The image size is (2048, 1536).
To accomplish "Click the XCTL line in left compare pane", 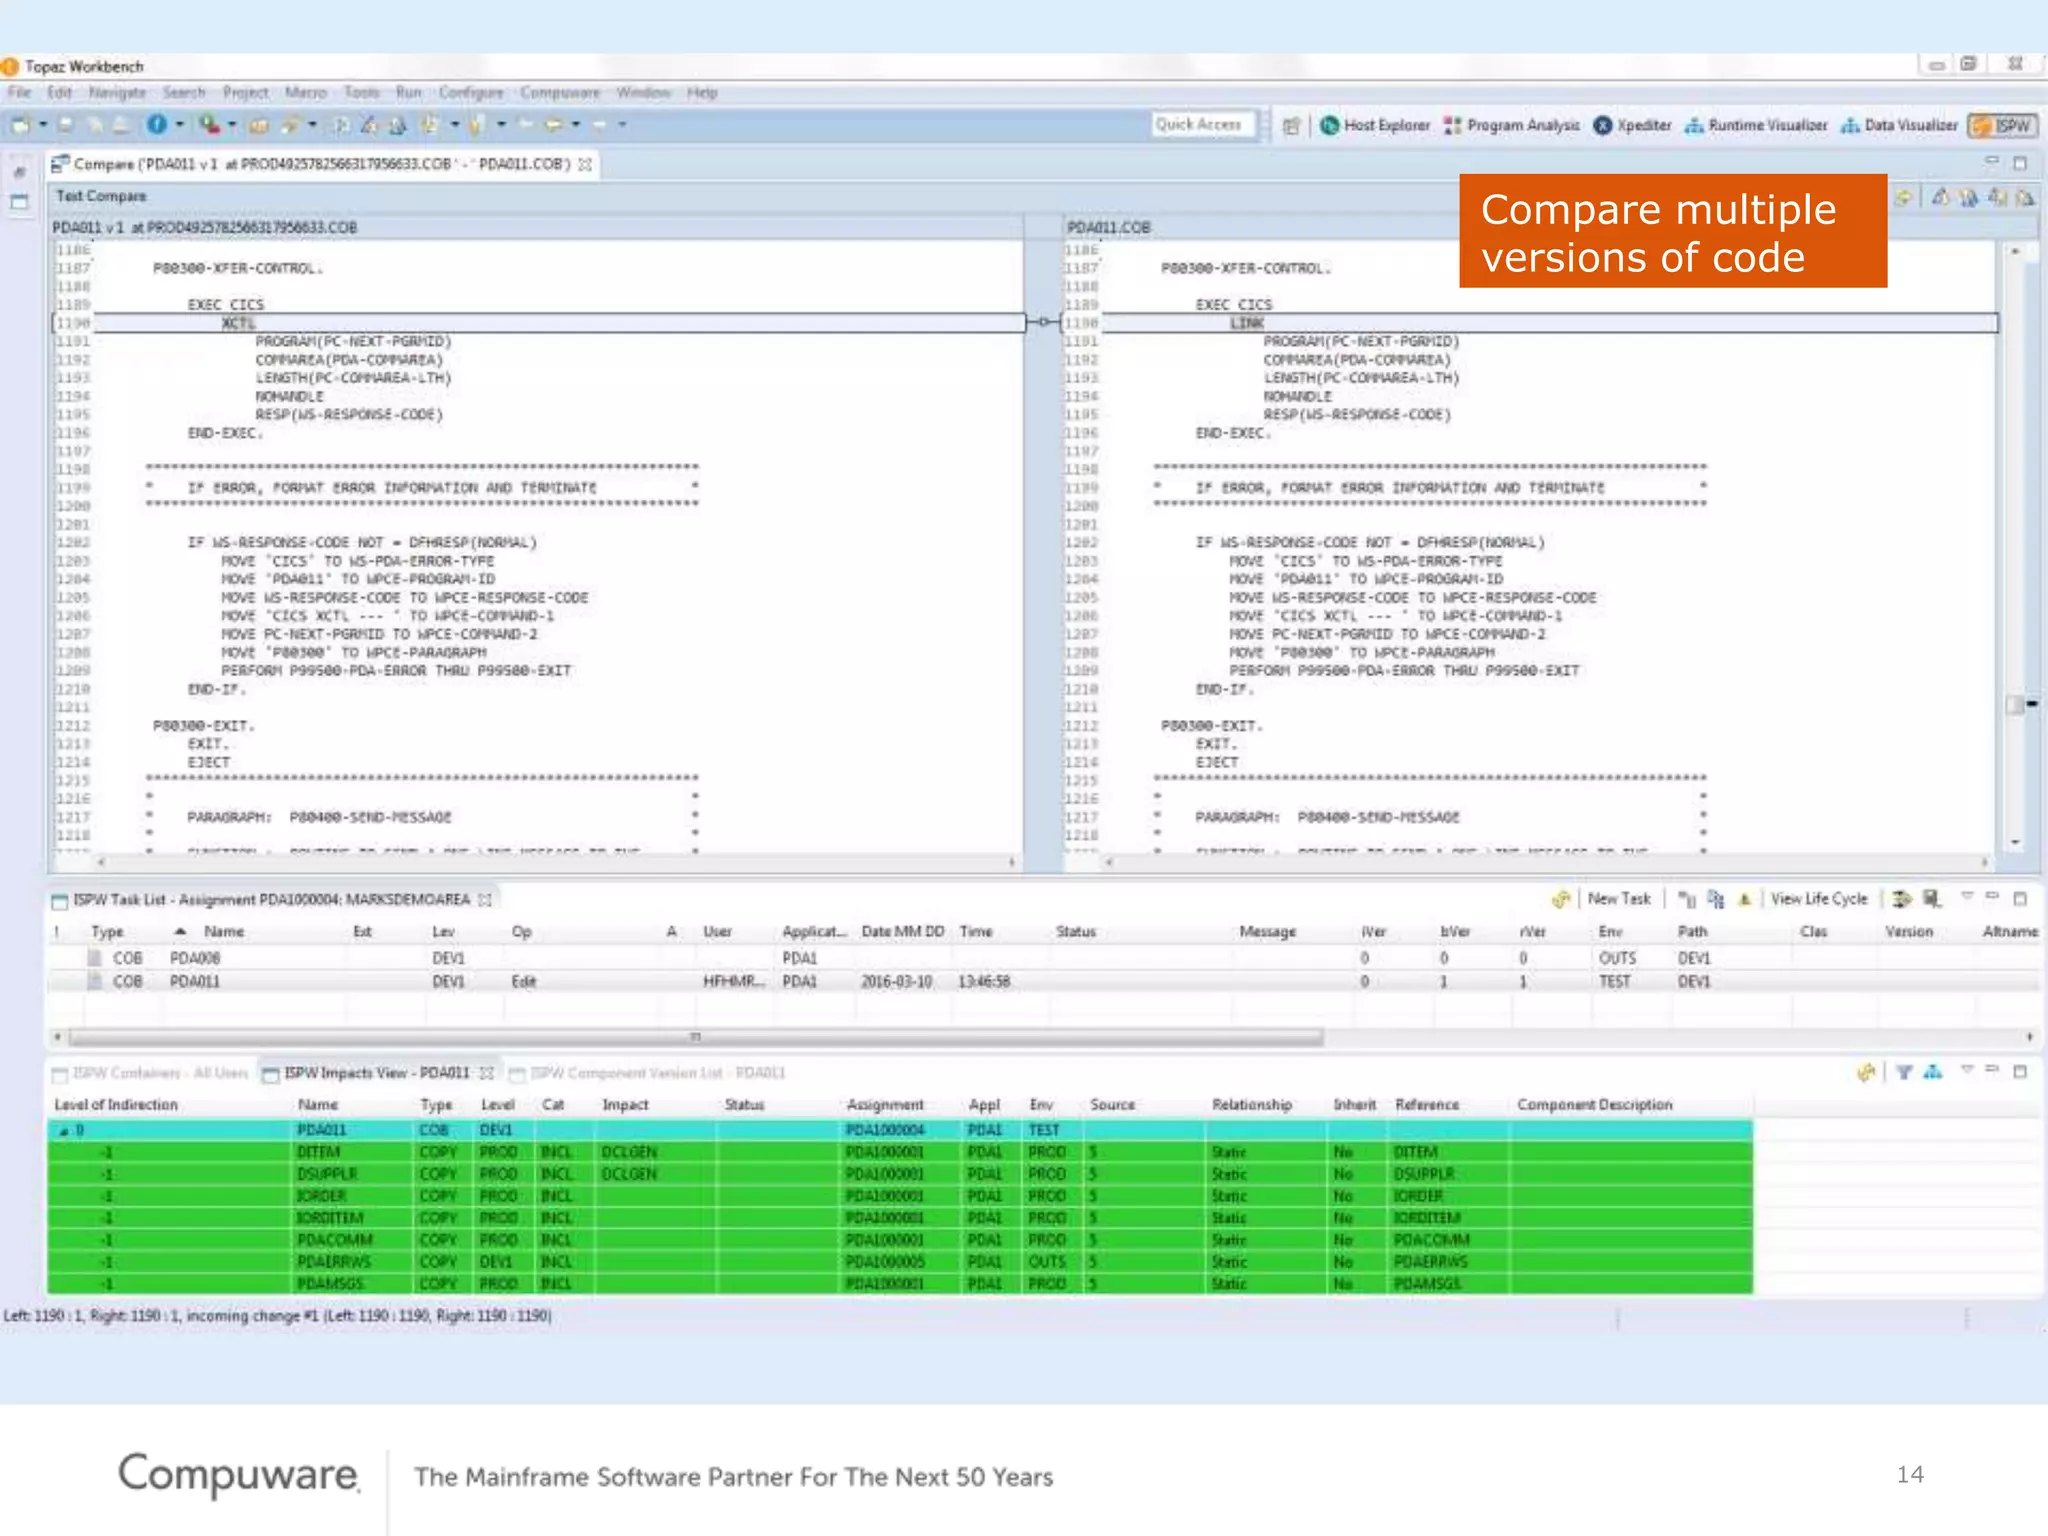I will 540,323.
